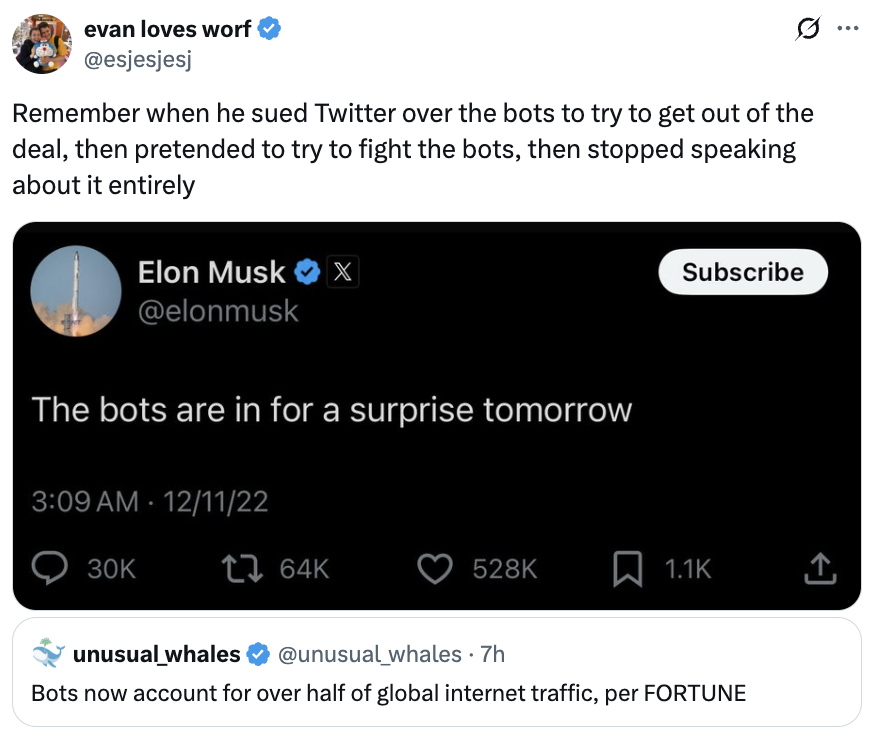
Task: Click the reply bubble icon with 30K
Action: [x=50, y=568]
